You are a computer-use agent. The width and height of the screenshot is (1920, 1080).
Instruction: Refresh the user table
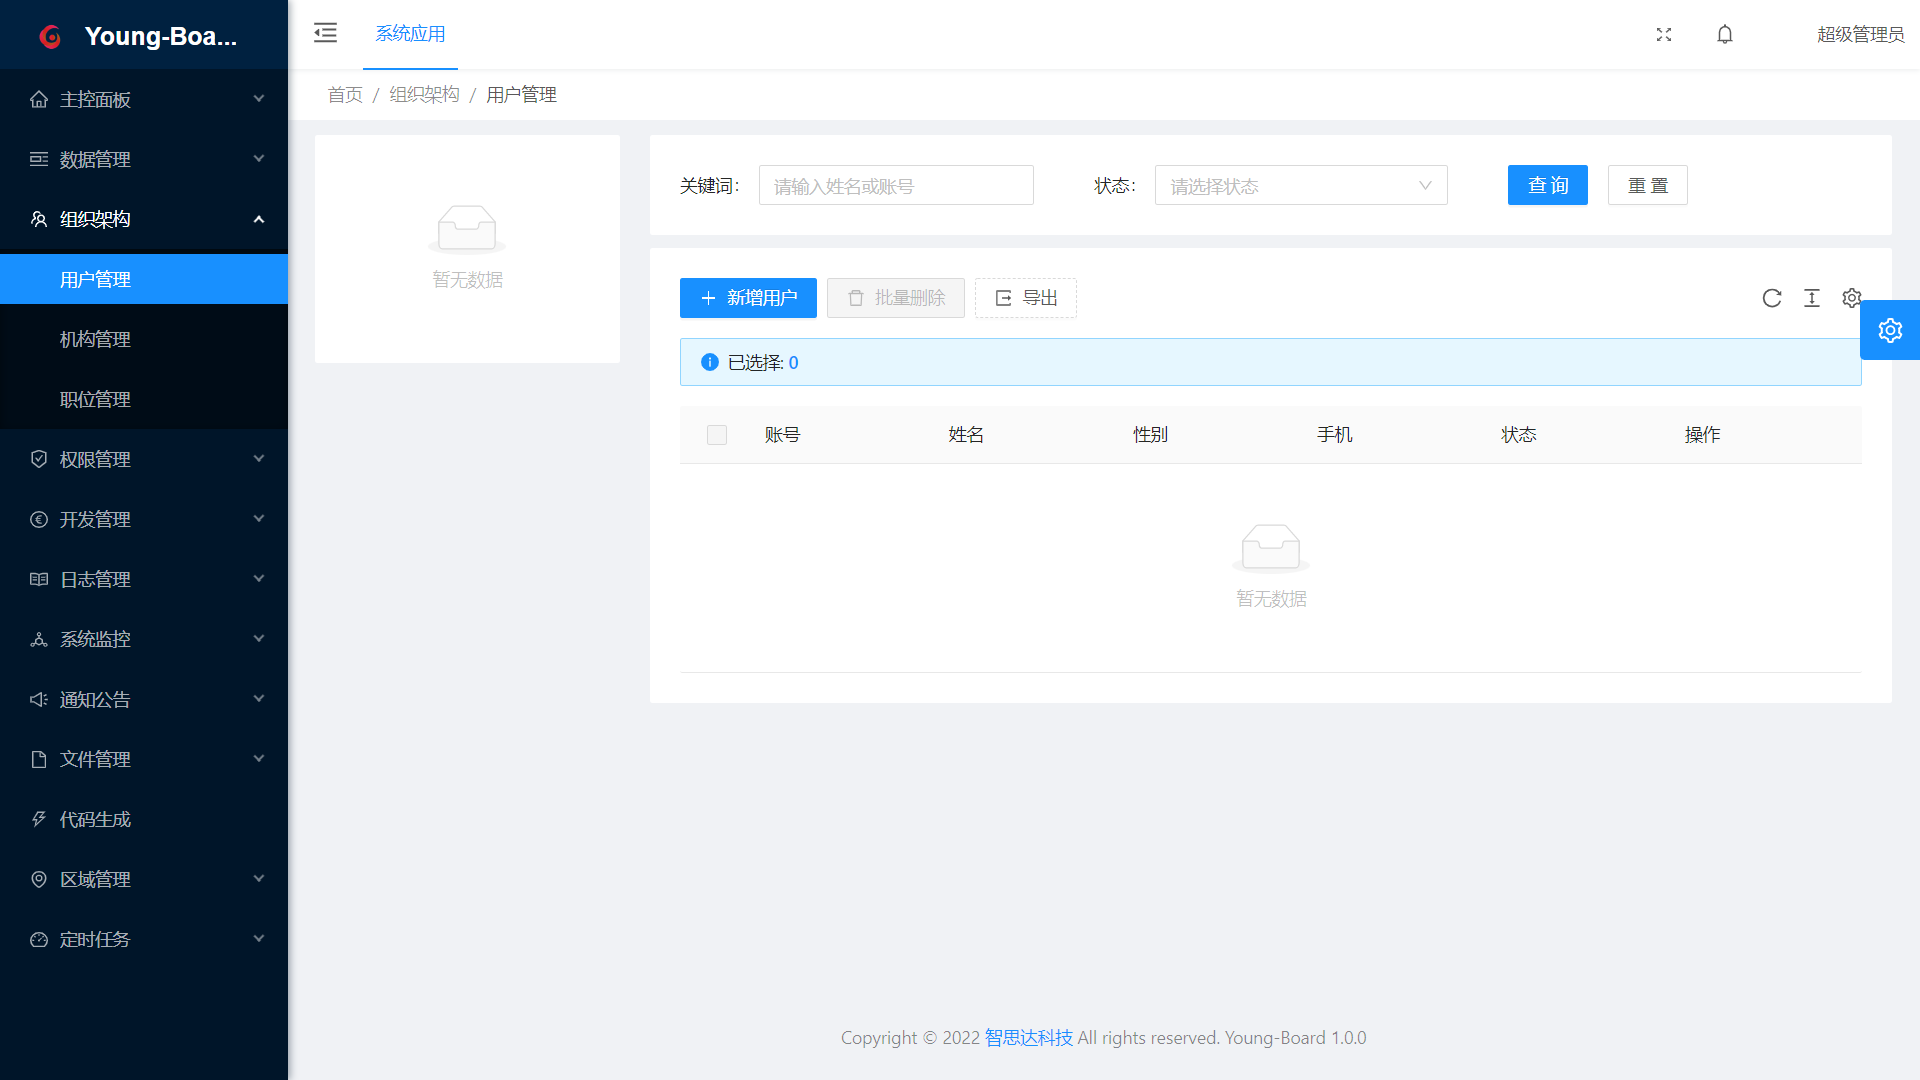click(1772, 298)
